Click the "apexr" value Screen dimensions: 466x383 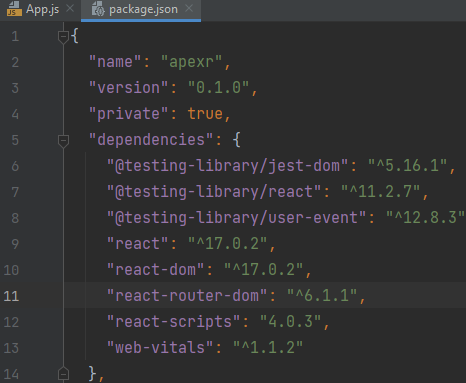tap(191, 62)
